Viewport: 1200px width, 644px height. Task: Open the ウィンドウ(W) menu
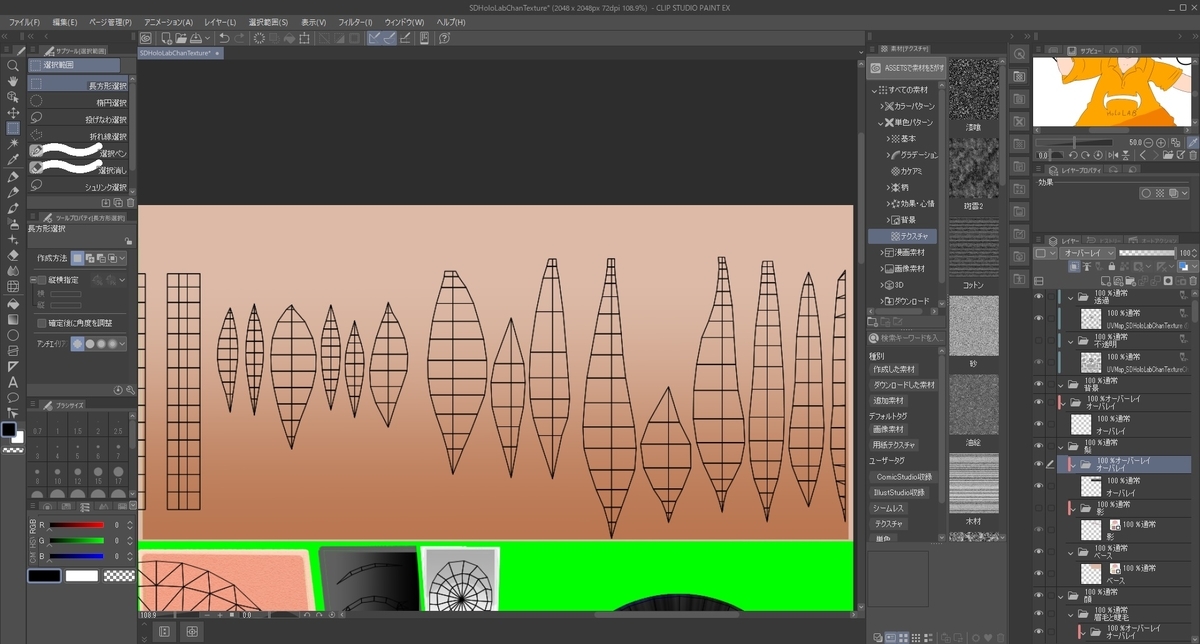pos(404,22)
